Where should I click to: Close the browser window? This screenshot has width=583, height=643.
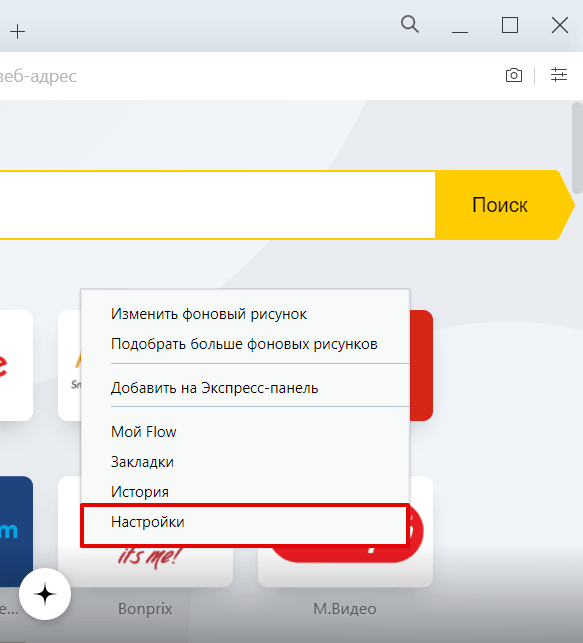click(560, 25)
